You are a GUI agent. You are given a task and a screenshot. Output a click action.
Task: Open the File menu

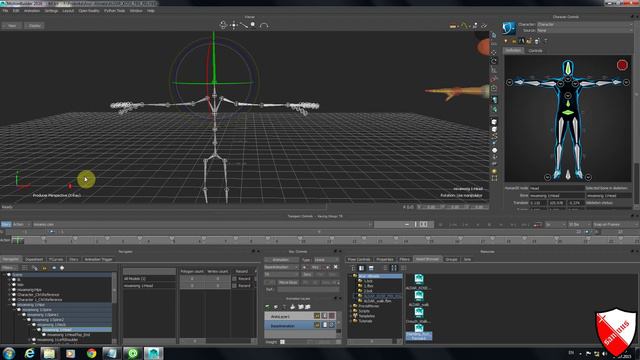tap(5, 11)
